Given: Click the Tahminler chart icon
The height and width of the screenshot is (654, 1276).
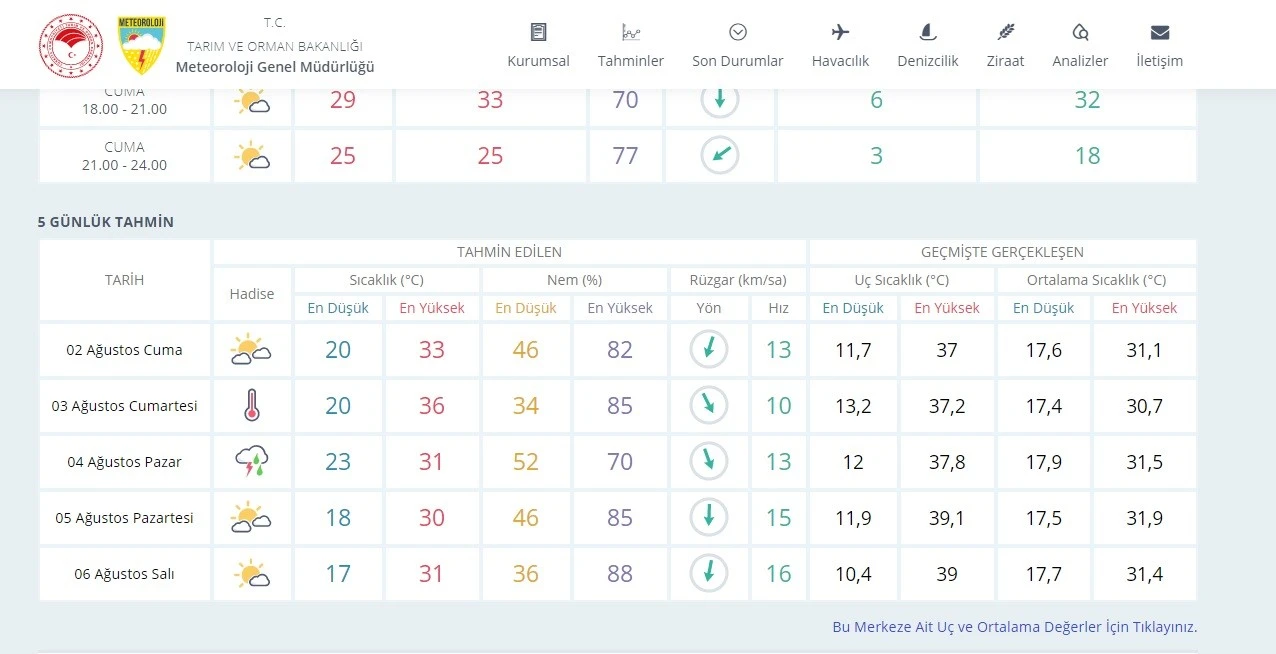Looking at the screenshot, I should [631, 32].
